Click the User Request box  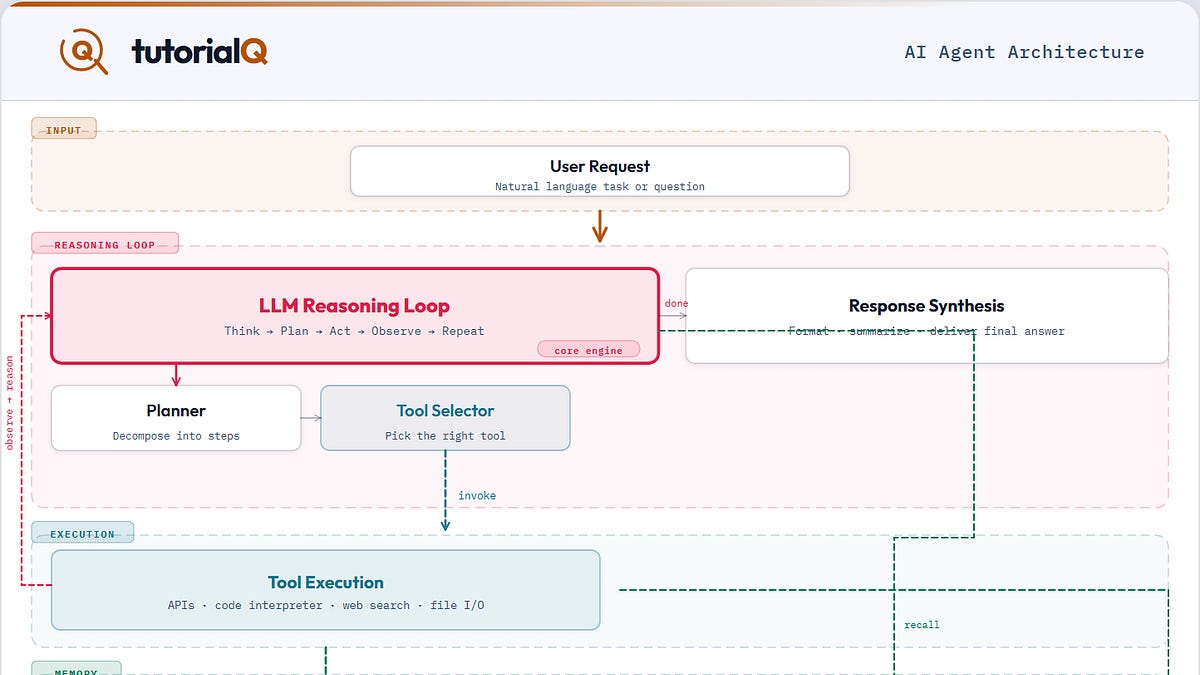[600, 171]
